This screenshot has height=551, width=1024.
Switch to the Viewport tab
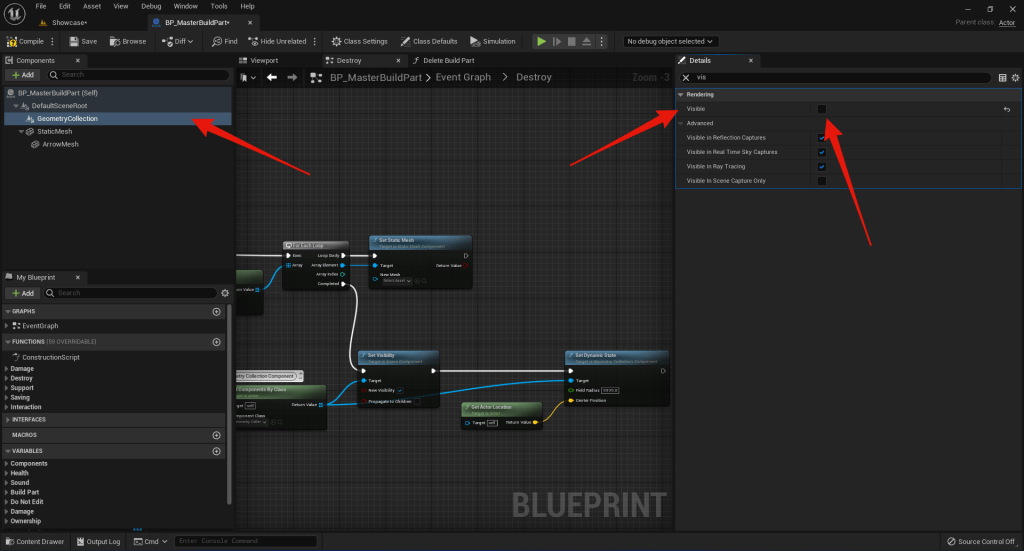click(264, 61)
